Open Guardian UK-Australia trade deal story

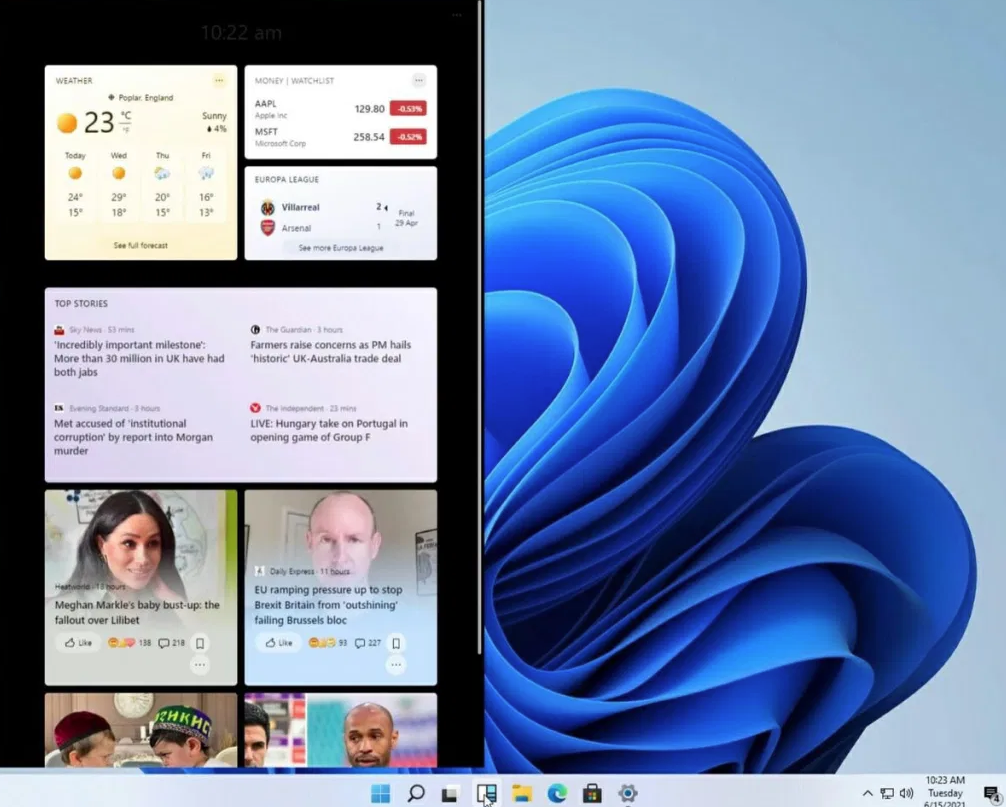330,352
